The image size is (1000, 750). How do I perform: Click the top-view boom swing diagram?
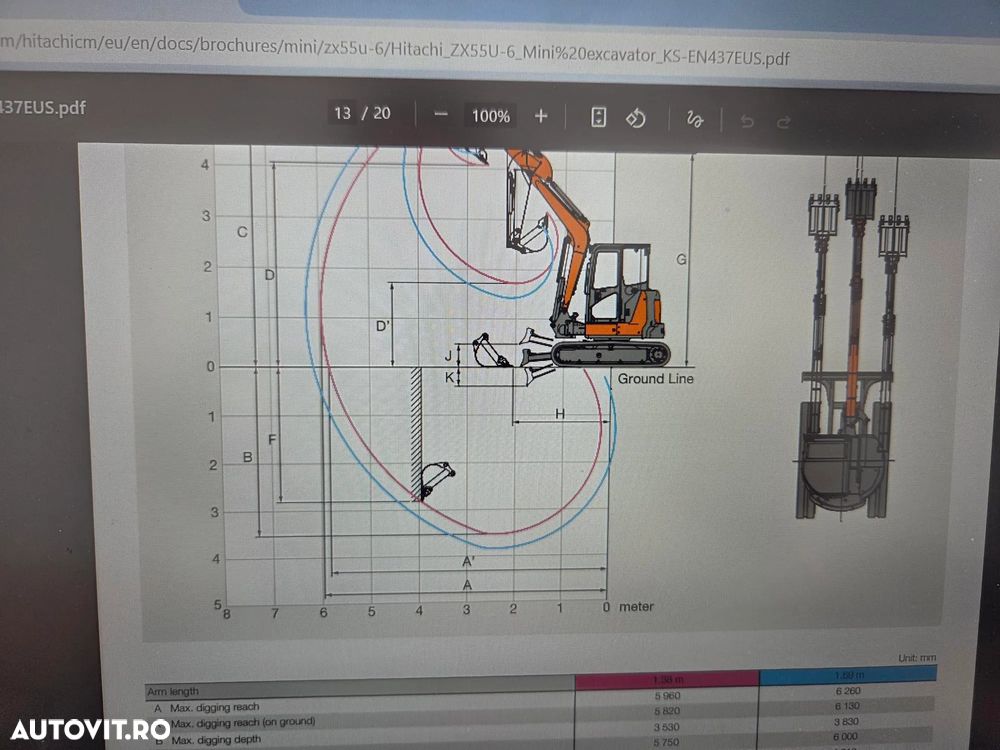[x=850, y=341]
